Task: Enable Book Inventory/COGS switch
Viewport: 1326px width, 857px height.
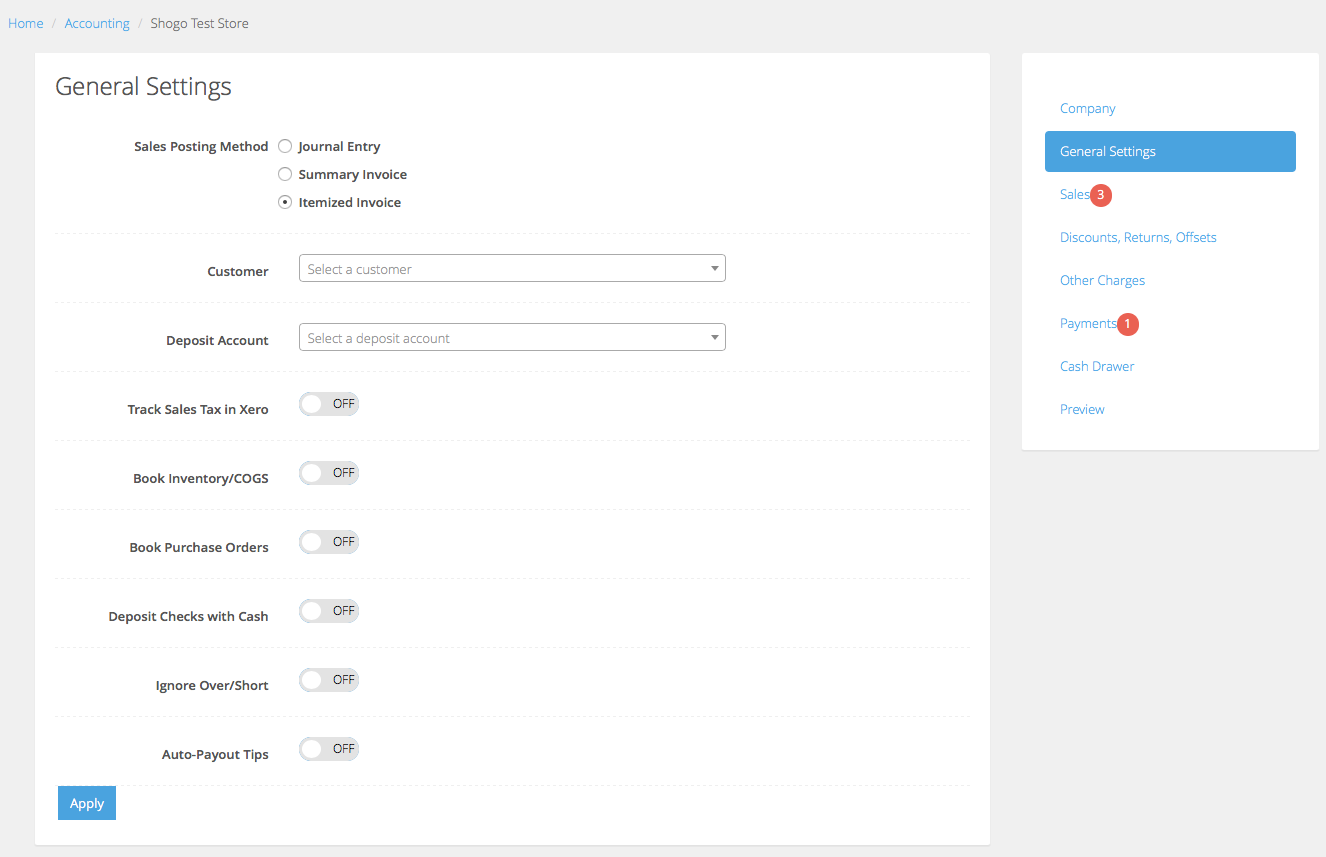Action: coord(329,473)
